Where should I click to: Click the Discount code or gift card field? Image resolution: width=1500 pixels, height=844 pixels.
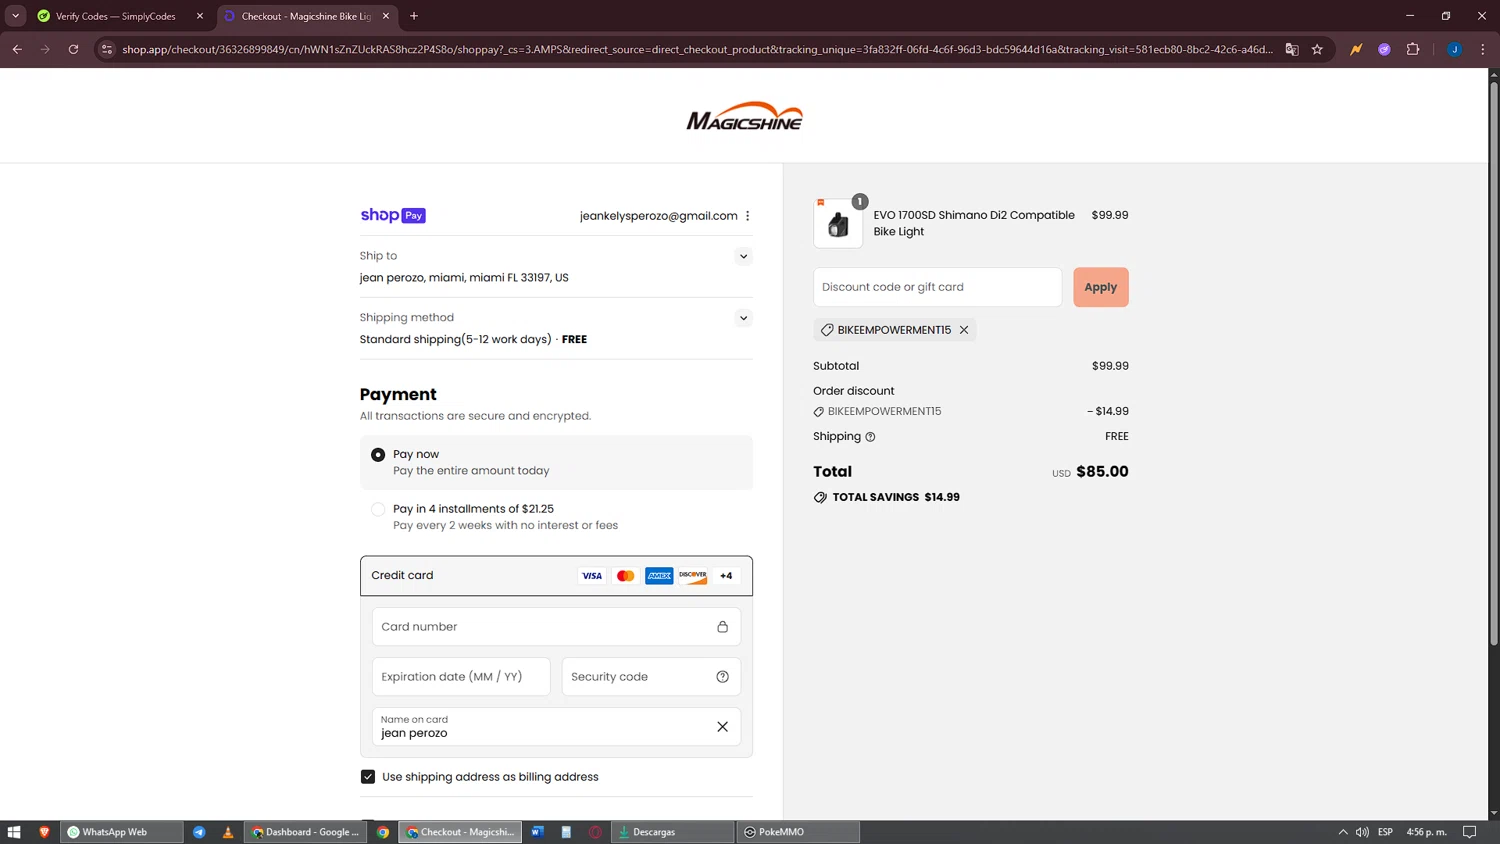click(x=937, y=287)
